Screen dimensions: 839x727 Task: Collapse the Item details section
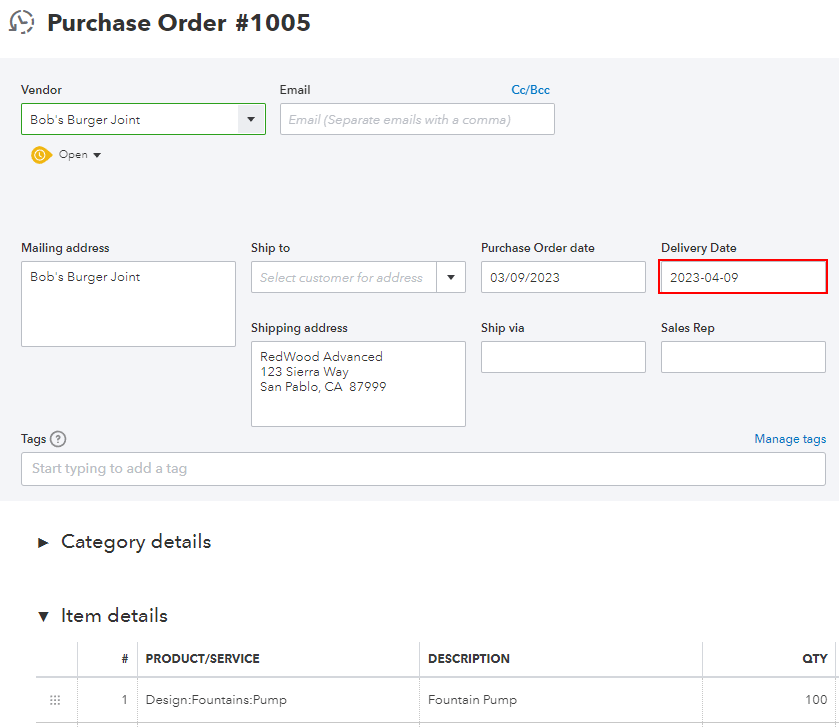pyautogui.click(x=43, y=616)
